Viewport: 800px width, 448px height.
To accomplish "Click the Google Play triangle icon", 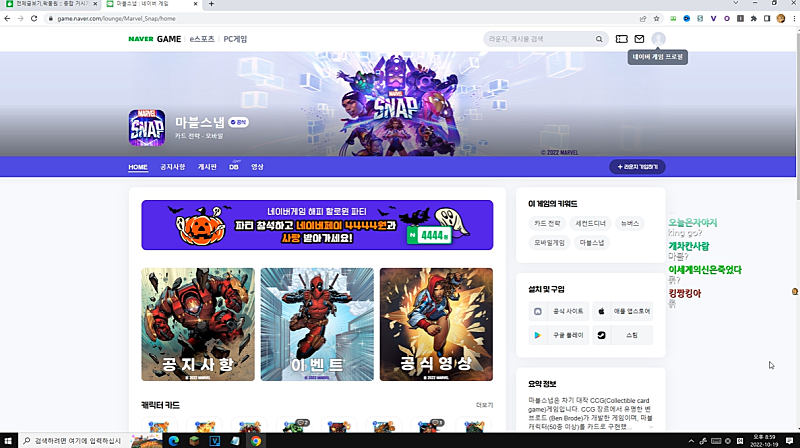I will tap(537, 335).
